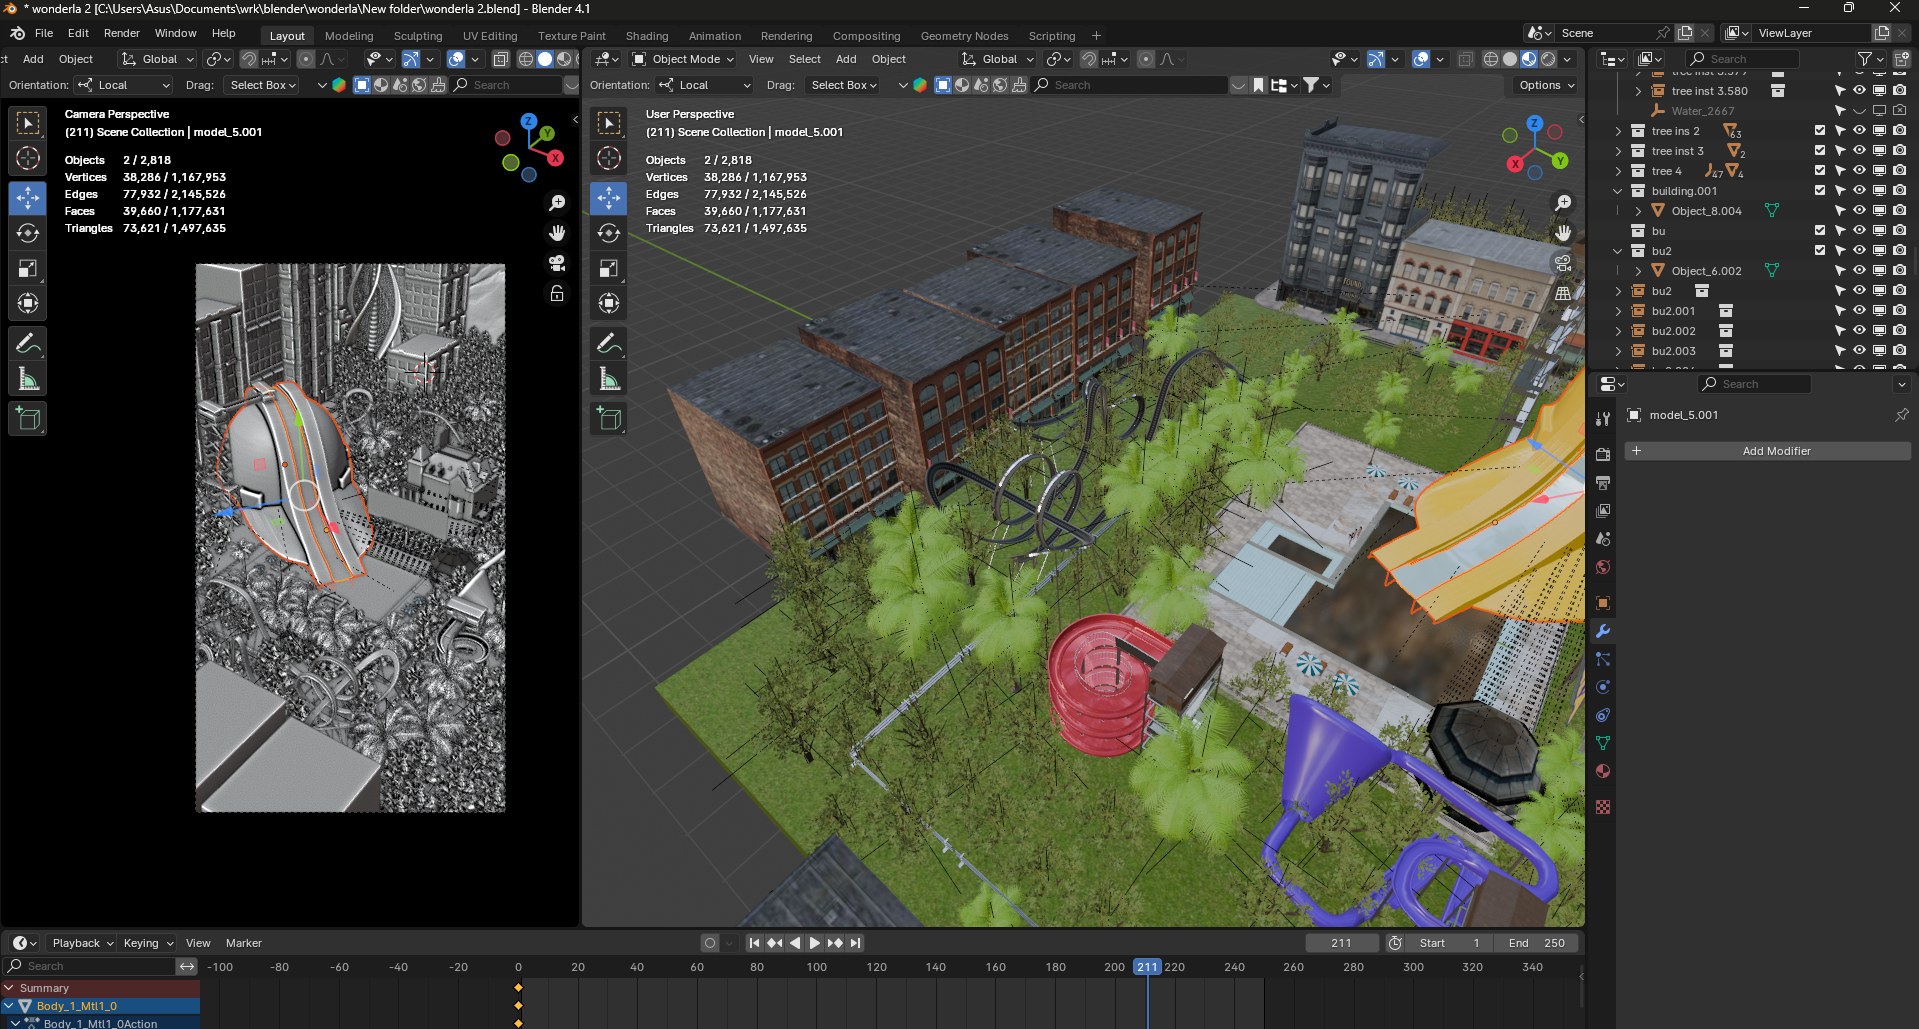This screenshot has width=1919, height=1029.
Task: Open the File menu
Action: click(x=44, y=33)
